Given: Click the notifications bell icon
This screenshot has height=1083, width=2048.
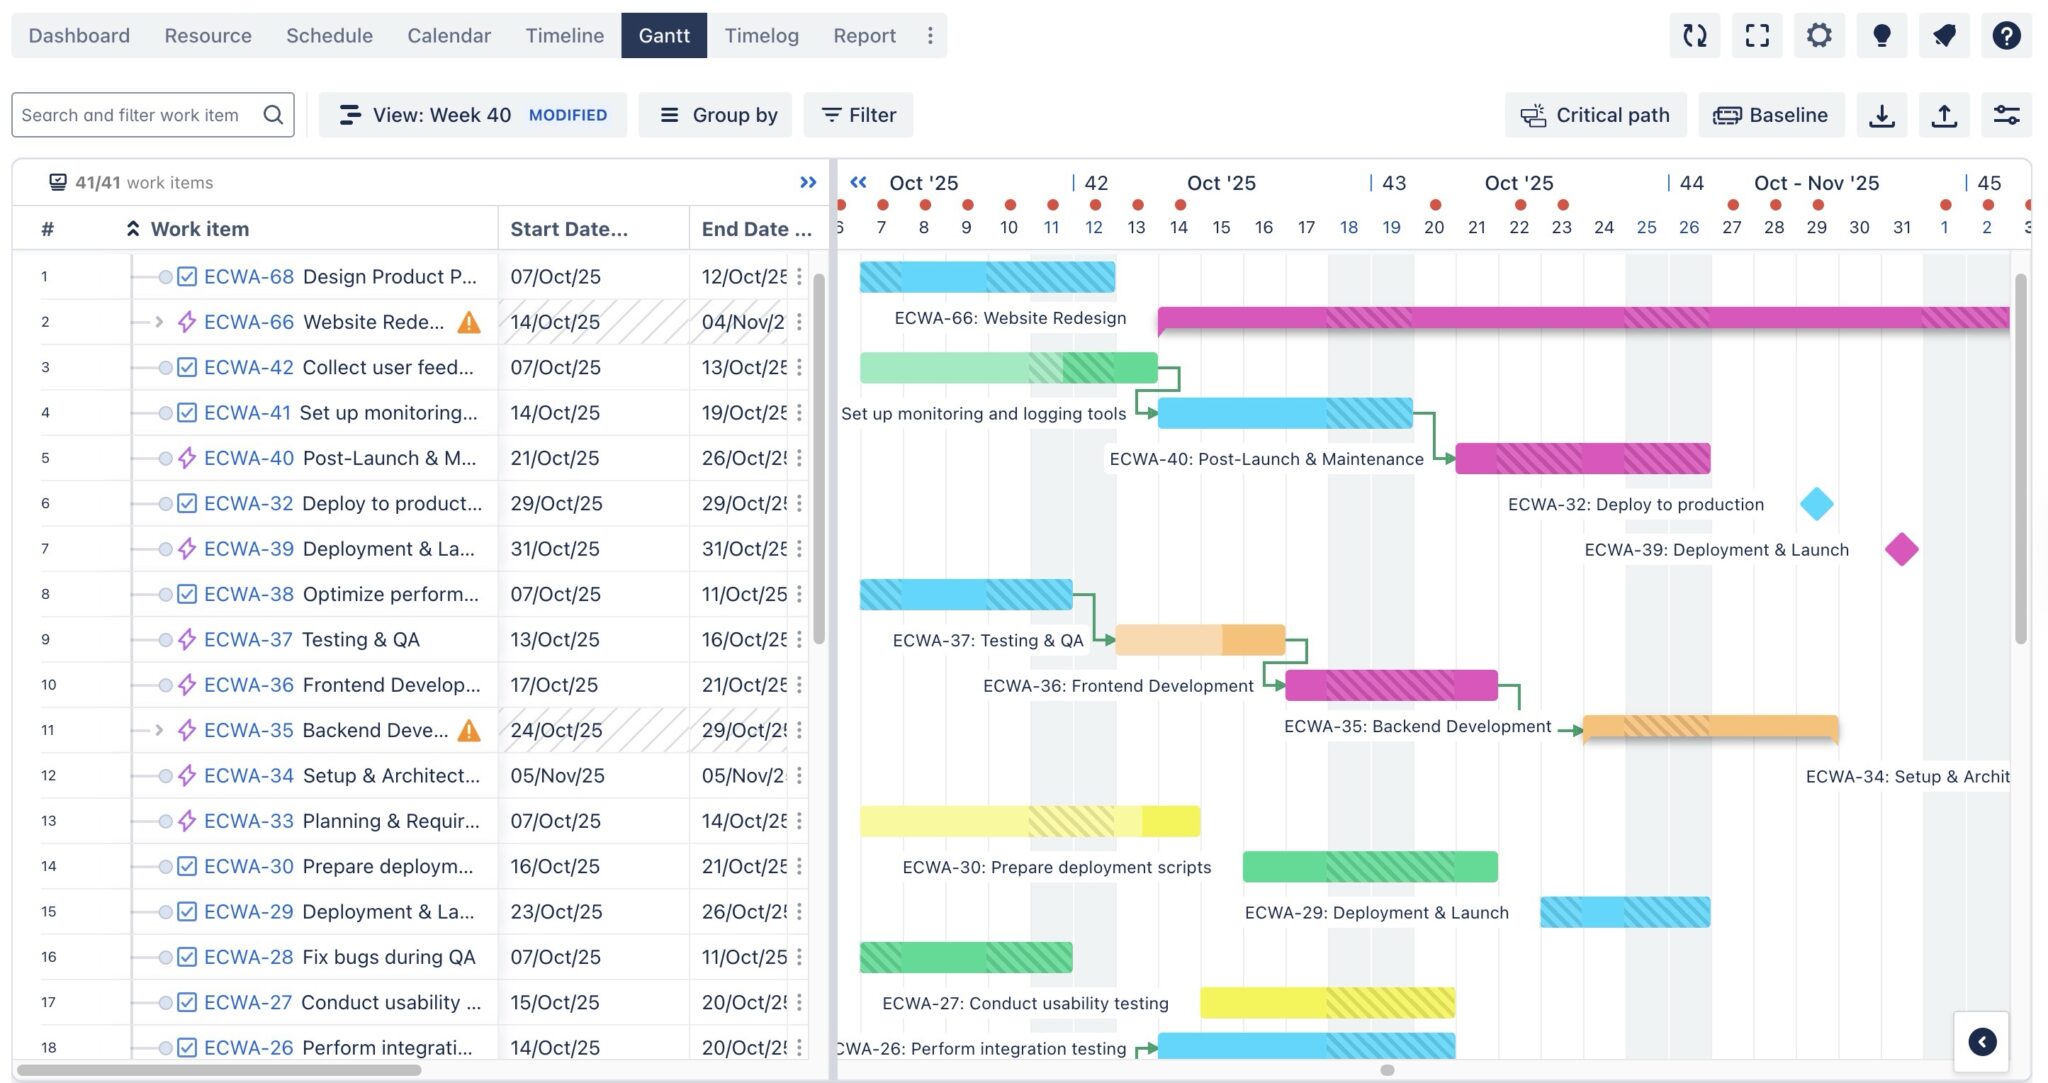Looking at the screenshot, I should tap(1944, 35).
